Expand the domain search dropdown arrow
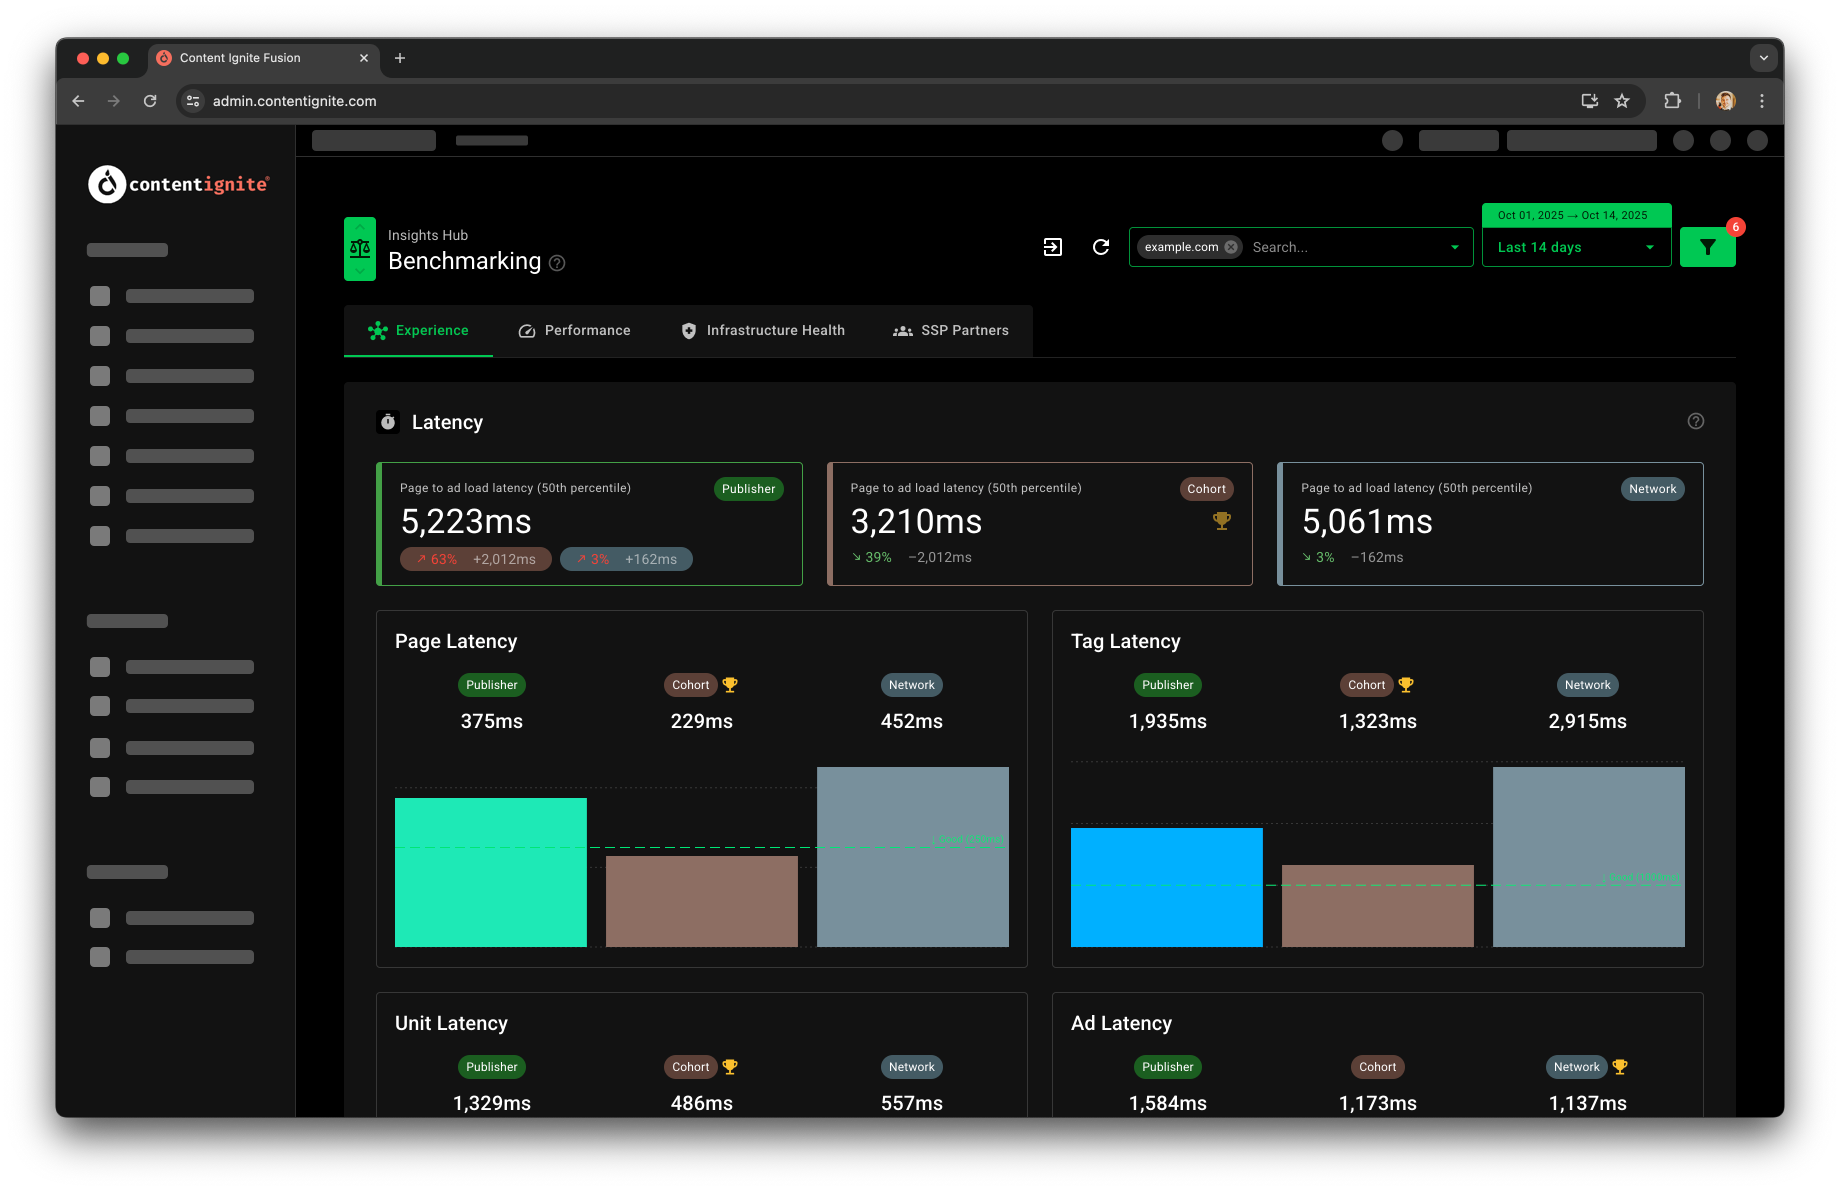 point(1454,247)
